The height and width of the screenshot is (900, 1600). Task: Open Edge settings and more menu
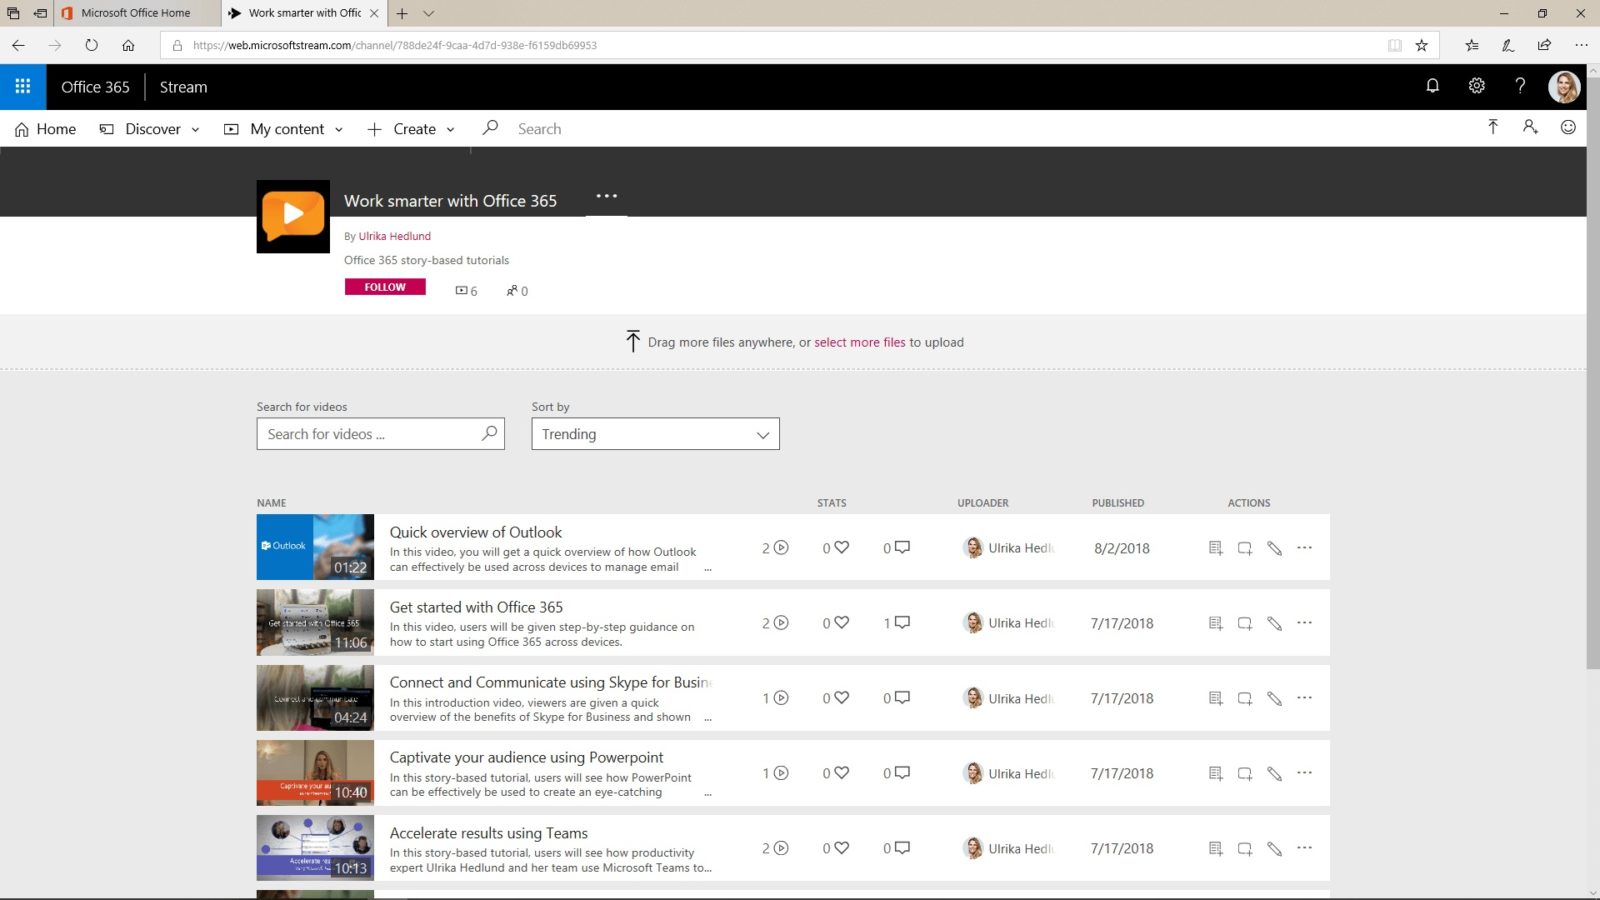tap(1580, 45)
